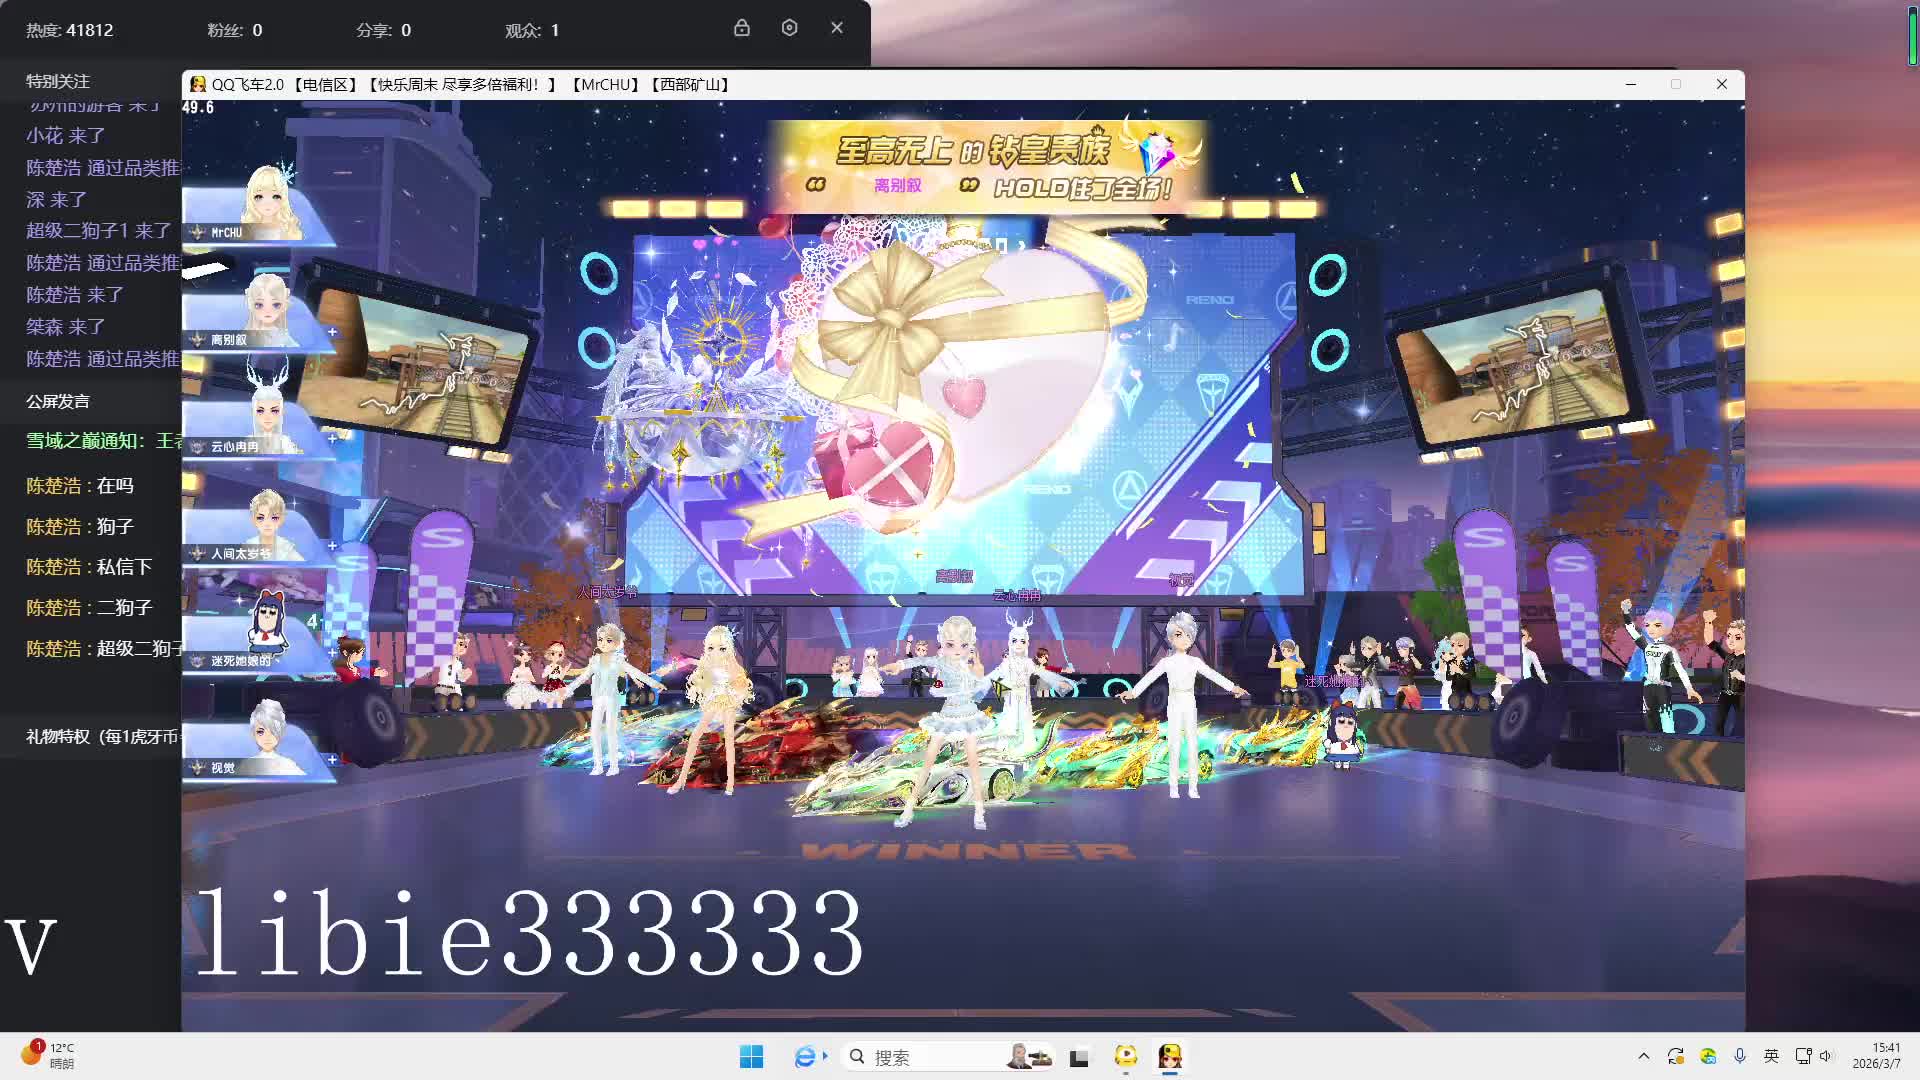Open QQ Speed app in taskbar

[1169, 1056]
